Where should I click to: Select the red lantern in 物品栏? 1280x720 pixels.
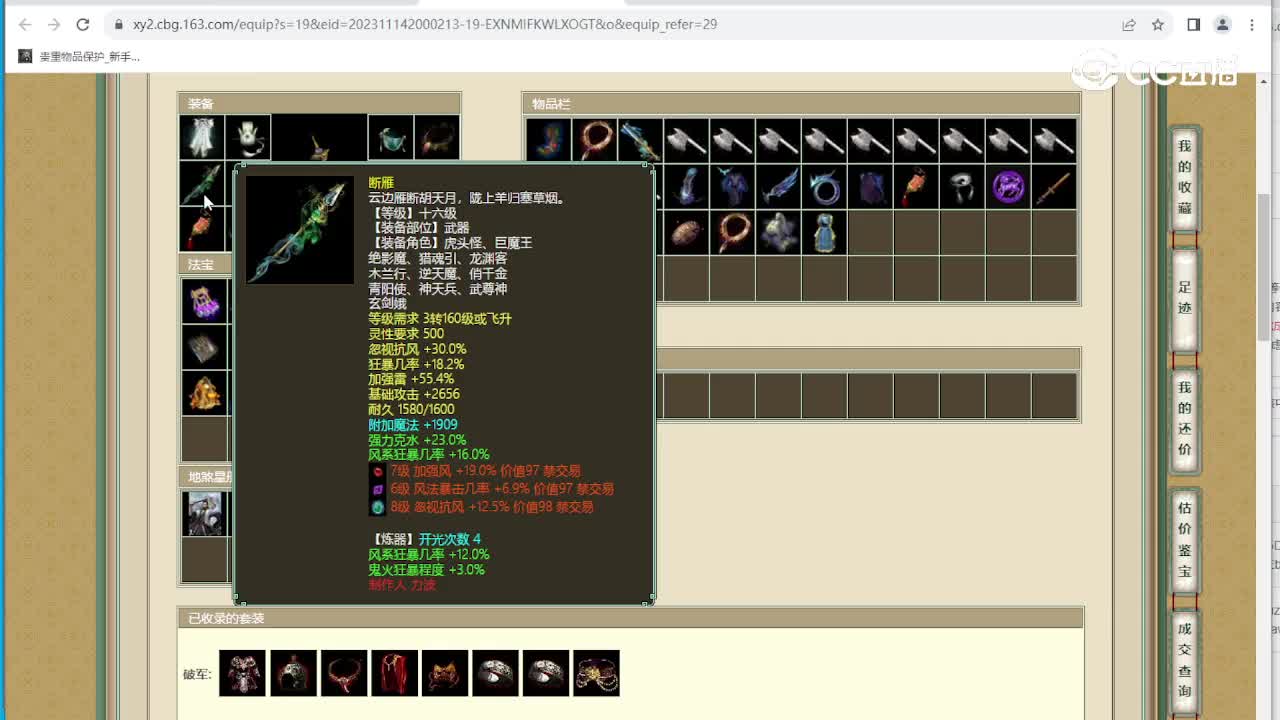click(x=916, y=186)
